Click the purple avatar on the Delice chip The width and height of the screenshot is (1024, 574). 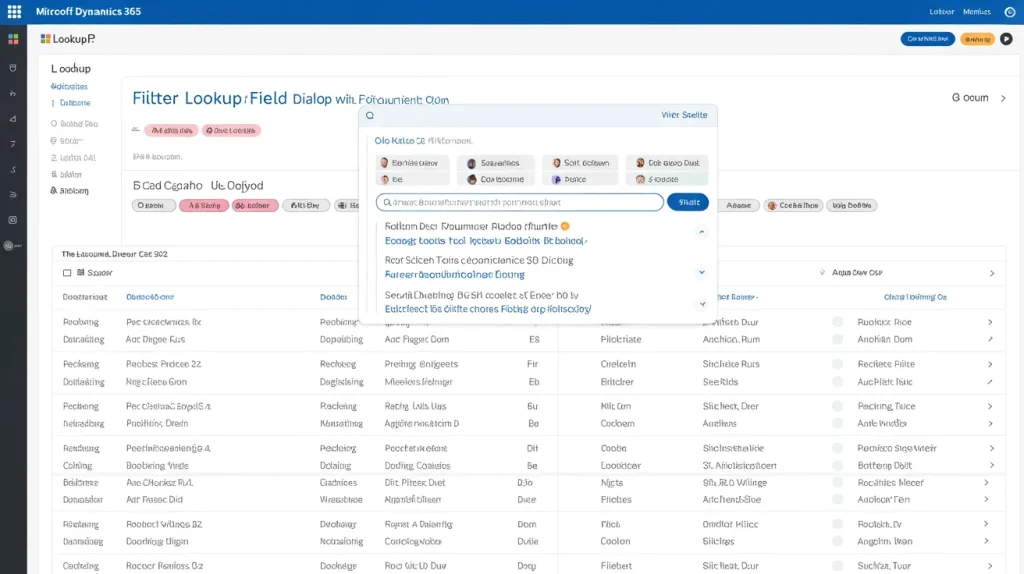(556, 179)
